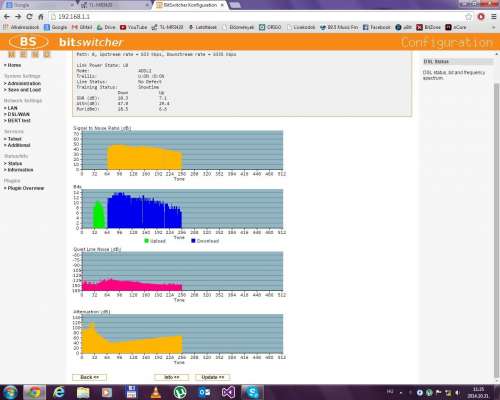The image size is (500, 400).
Task: Open the Facebook bookmark
Action: click(x=377, y=27)
